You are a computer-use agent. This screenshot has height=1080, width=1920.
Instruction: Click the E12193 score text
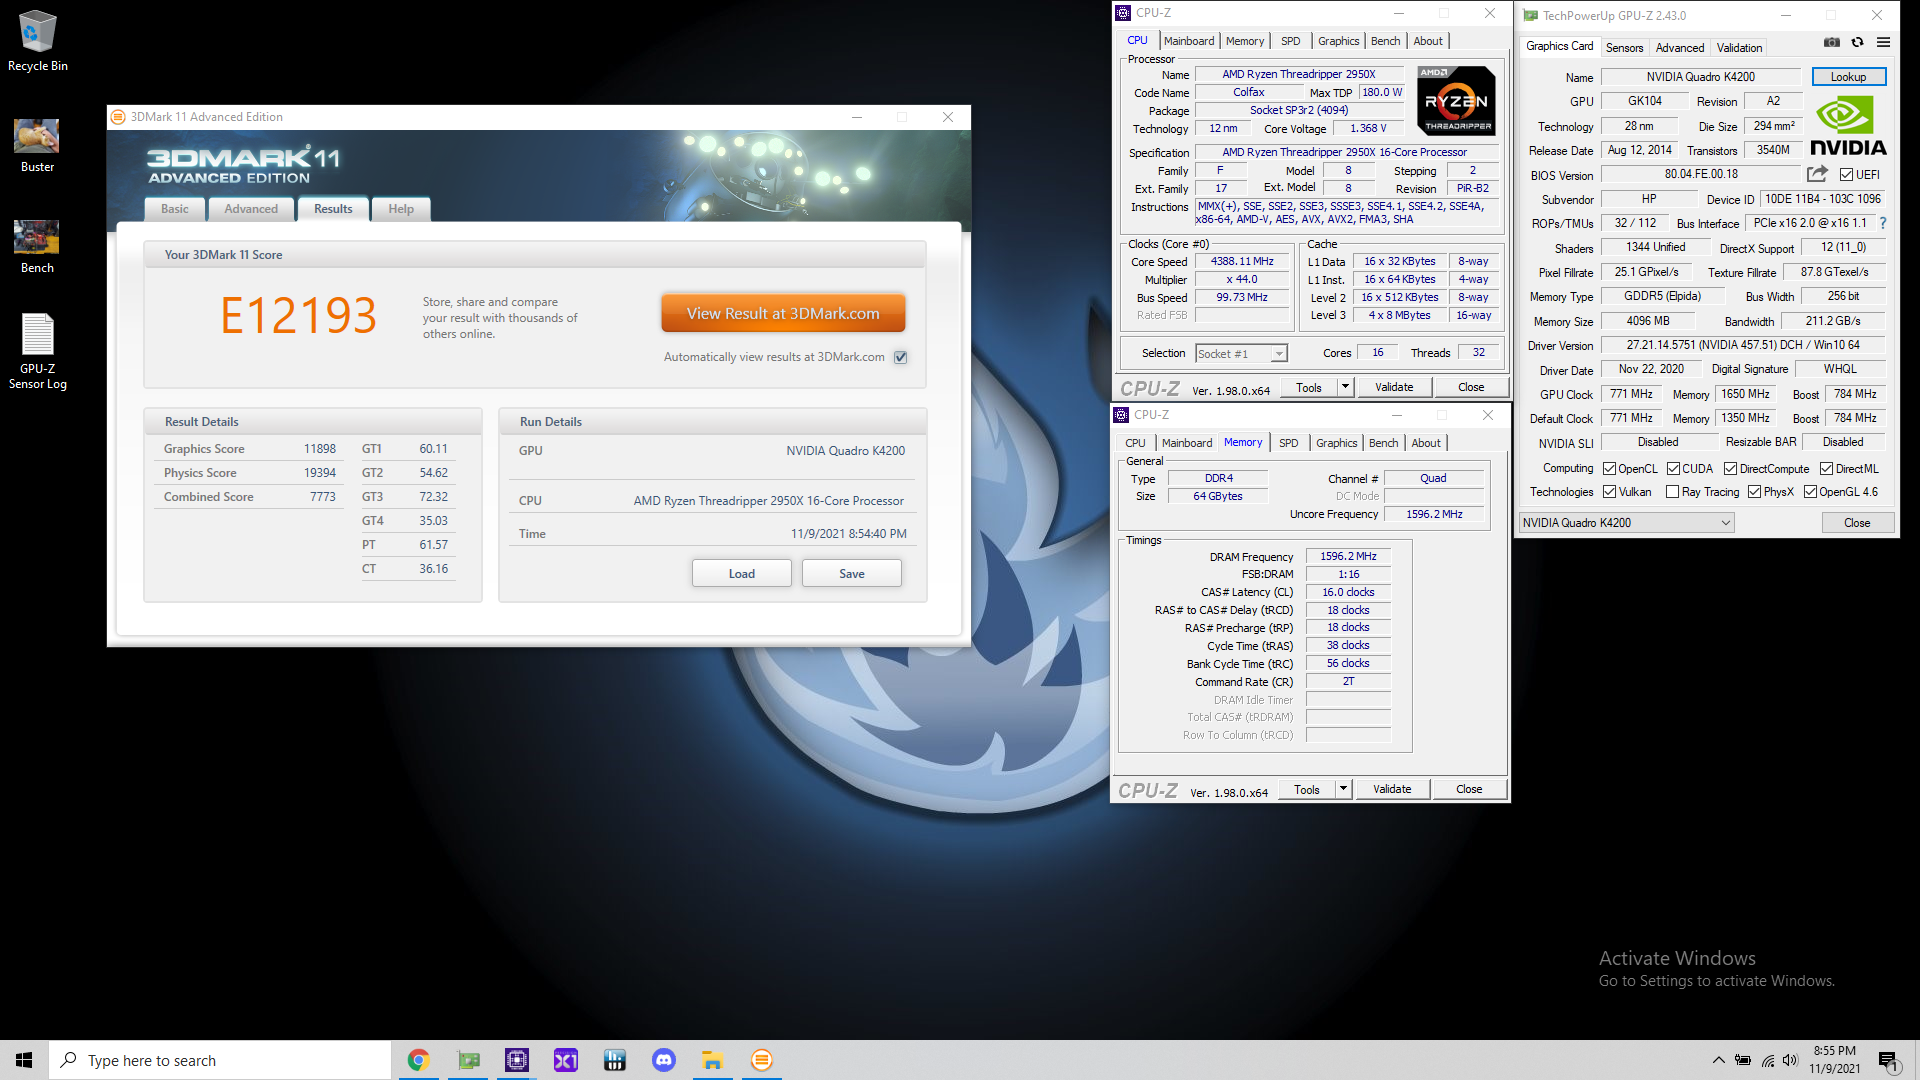(298, 316)
